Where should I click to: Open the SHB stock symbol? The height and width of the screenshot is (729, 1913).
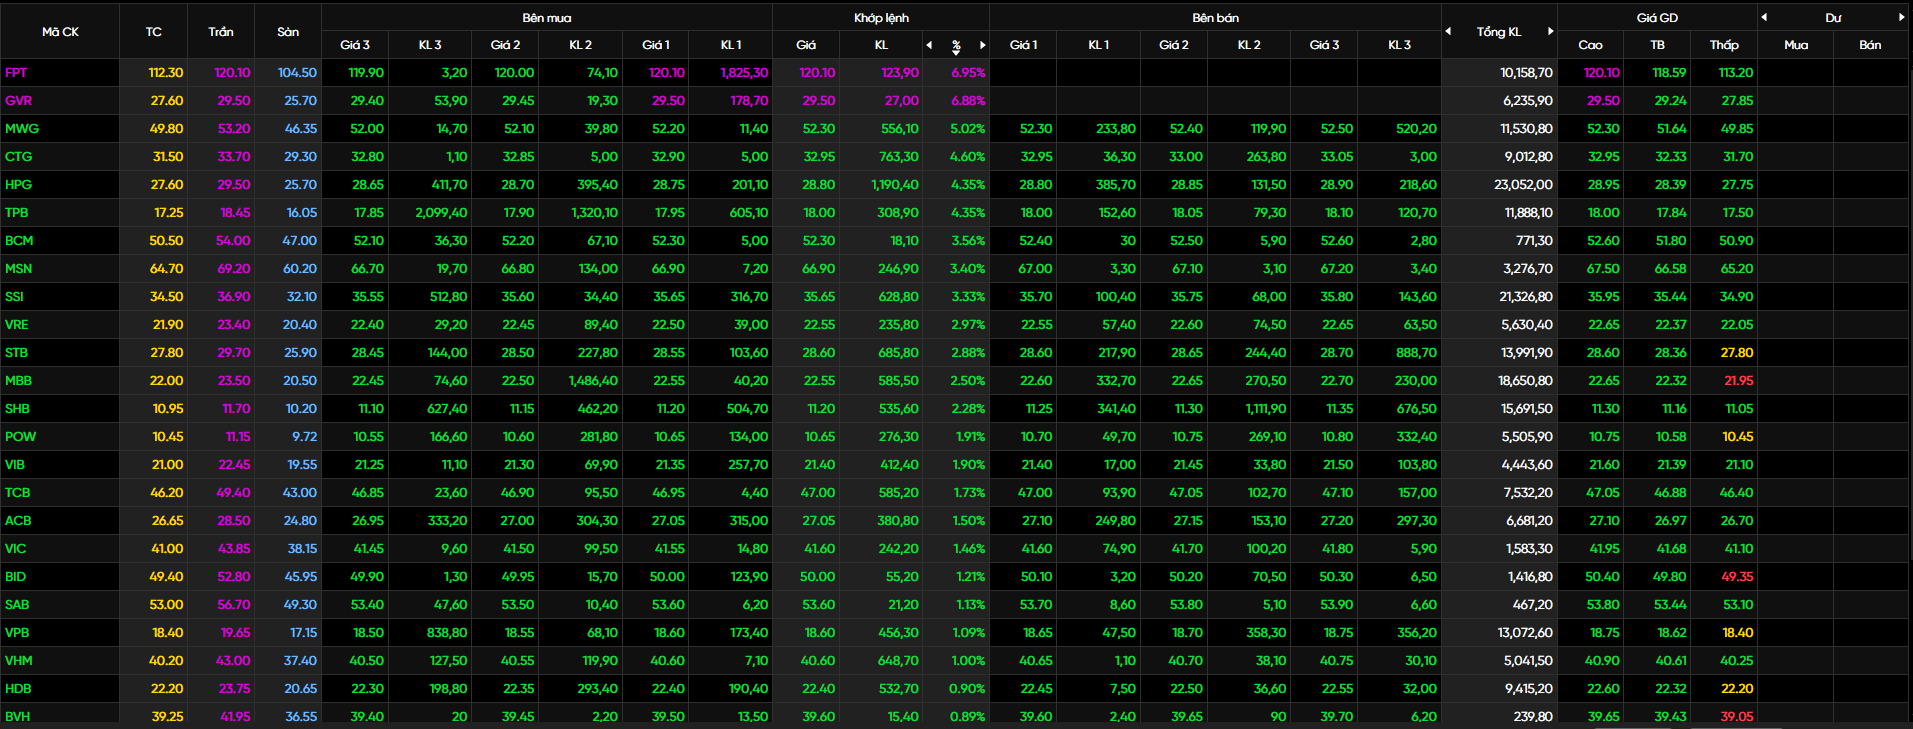click(17, 409)
